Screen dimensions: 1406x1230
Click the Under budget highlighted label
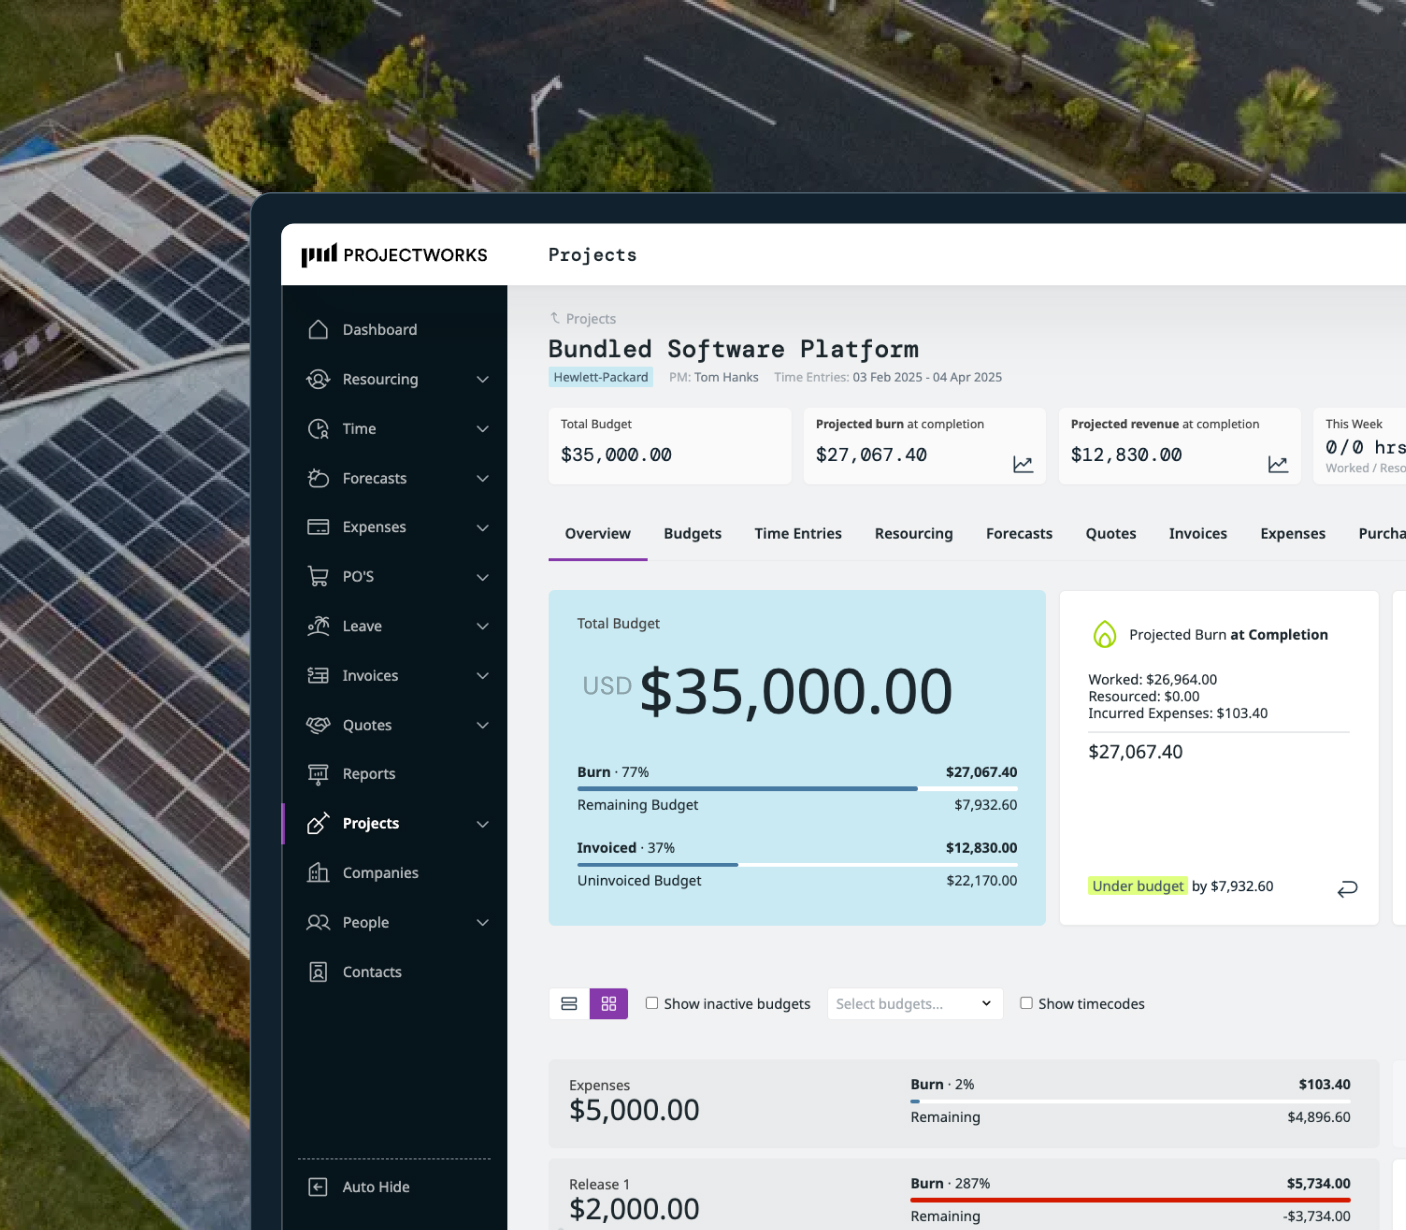[1138, 886]
